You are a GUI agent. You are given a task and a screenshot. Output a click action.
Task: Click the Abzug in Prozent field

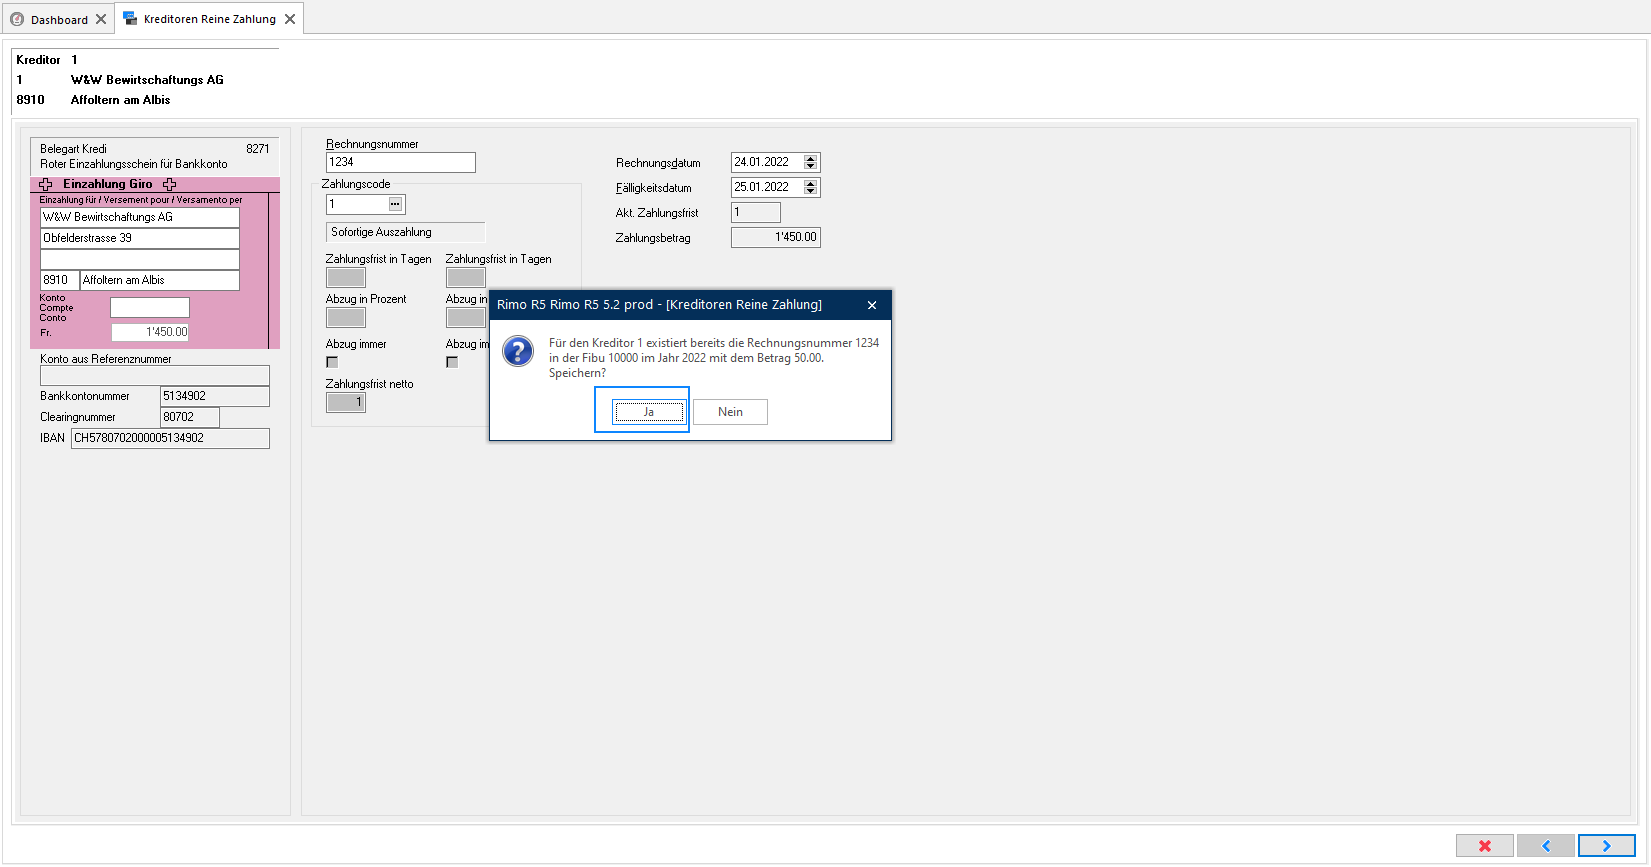click(x=346, y=317)
